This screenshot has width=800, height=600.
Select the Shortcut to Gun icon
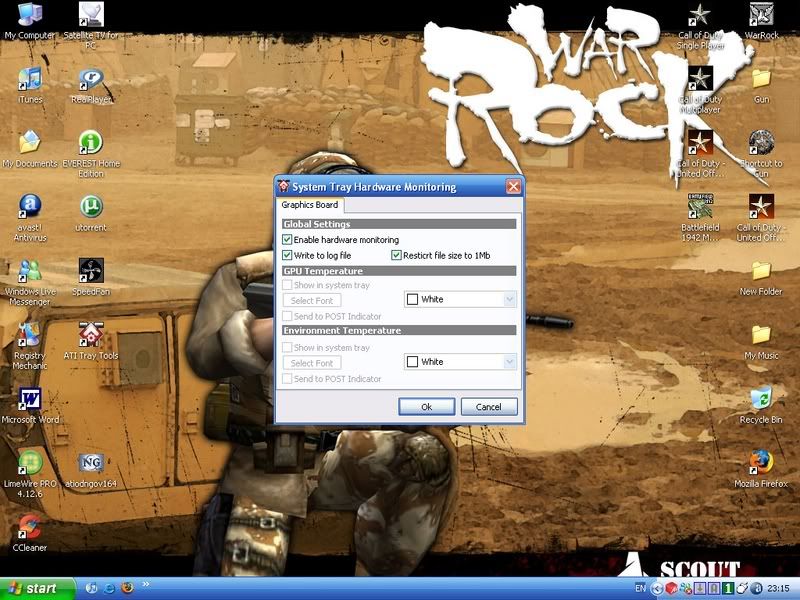point(761,154)
